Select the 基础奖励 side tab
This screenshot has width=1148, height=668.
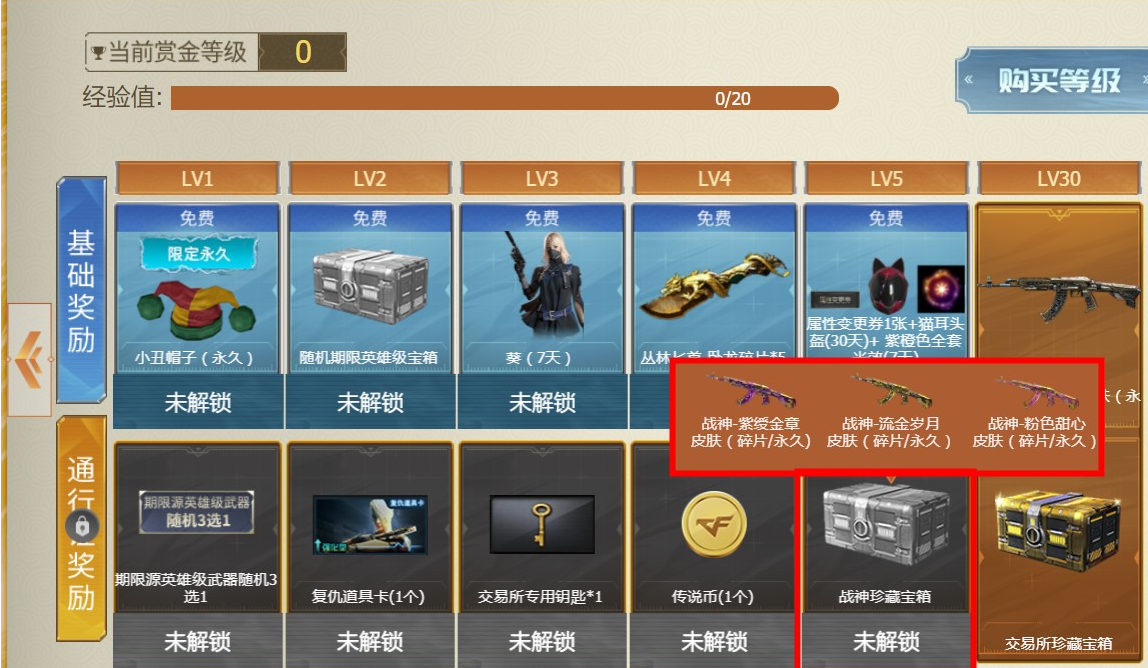(81, 290)
